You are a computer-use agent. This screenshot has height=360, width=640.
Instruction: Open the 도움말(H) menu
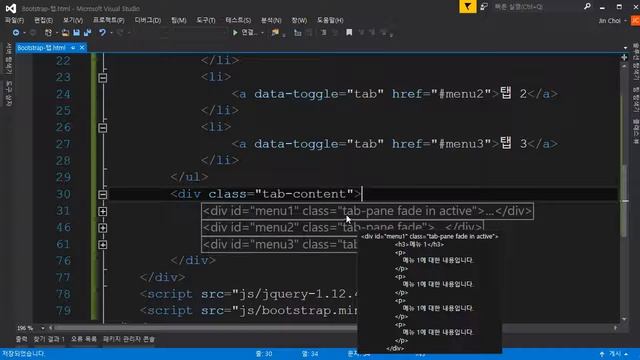point(330,20)
